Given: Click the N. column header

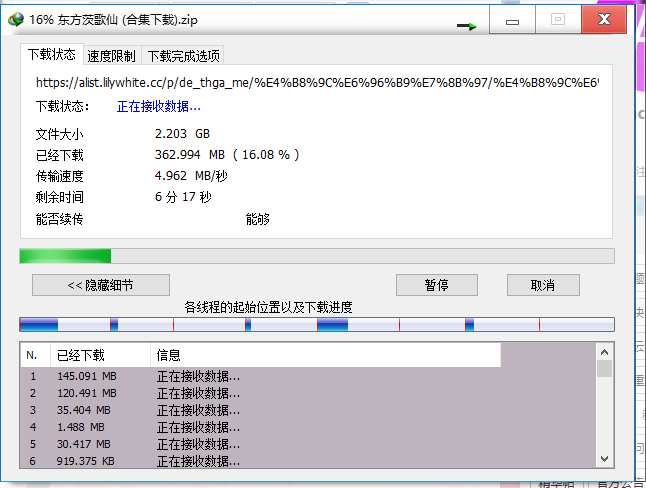Looking at the screenshot, I should (35, 355).
